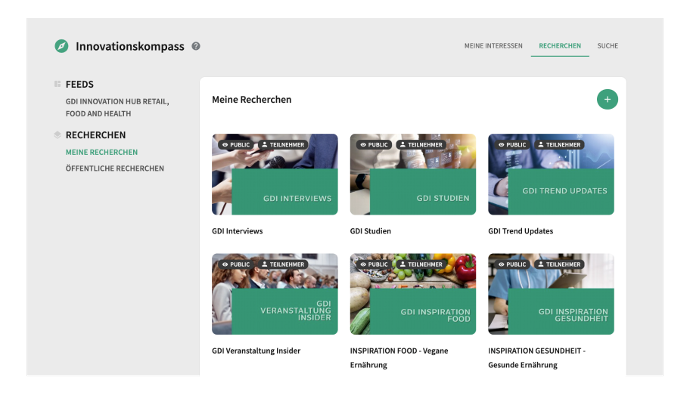The height and width of the screenshot is (408, 690).
Task: Click the Recherchen layers icon in sidebar
Action: click(x=57, y=135)
